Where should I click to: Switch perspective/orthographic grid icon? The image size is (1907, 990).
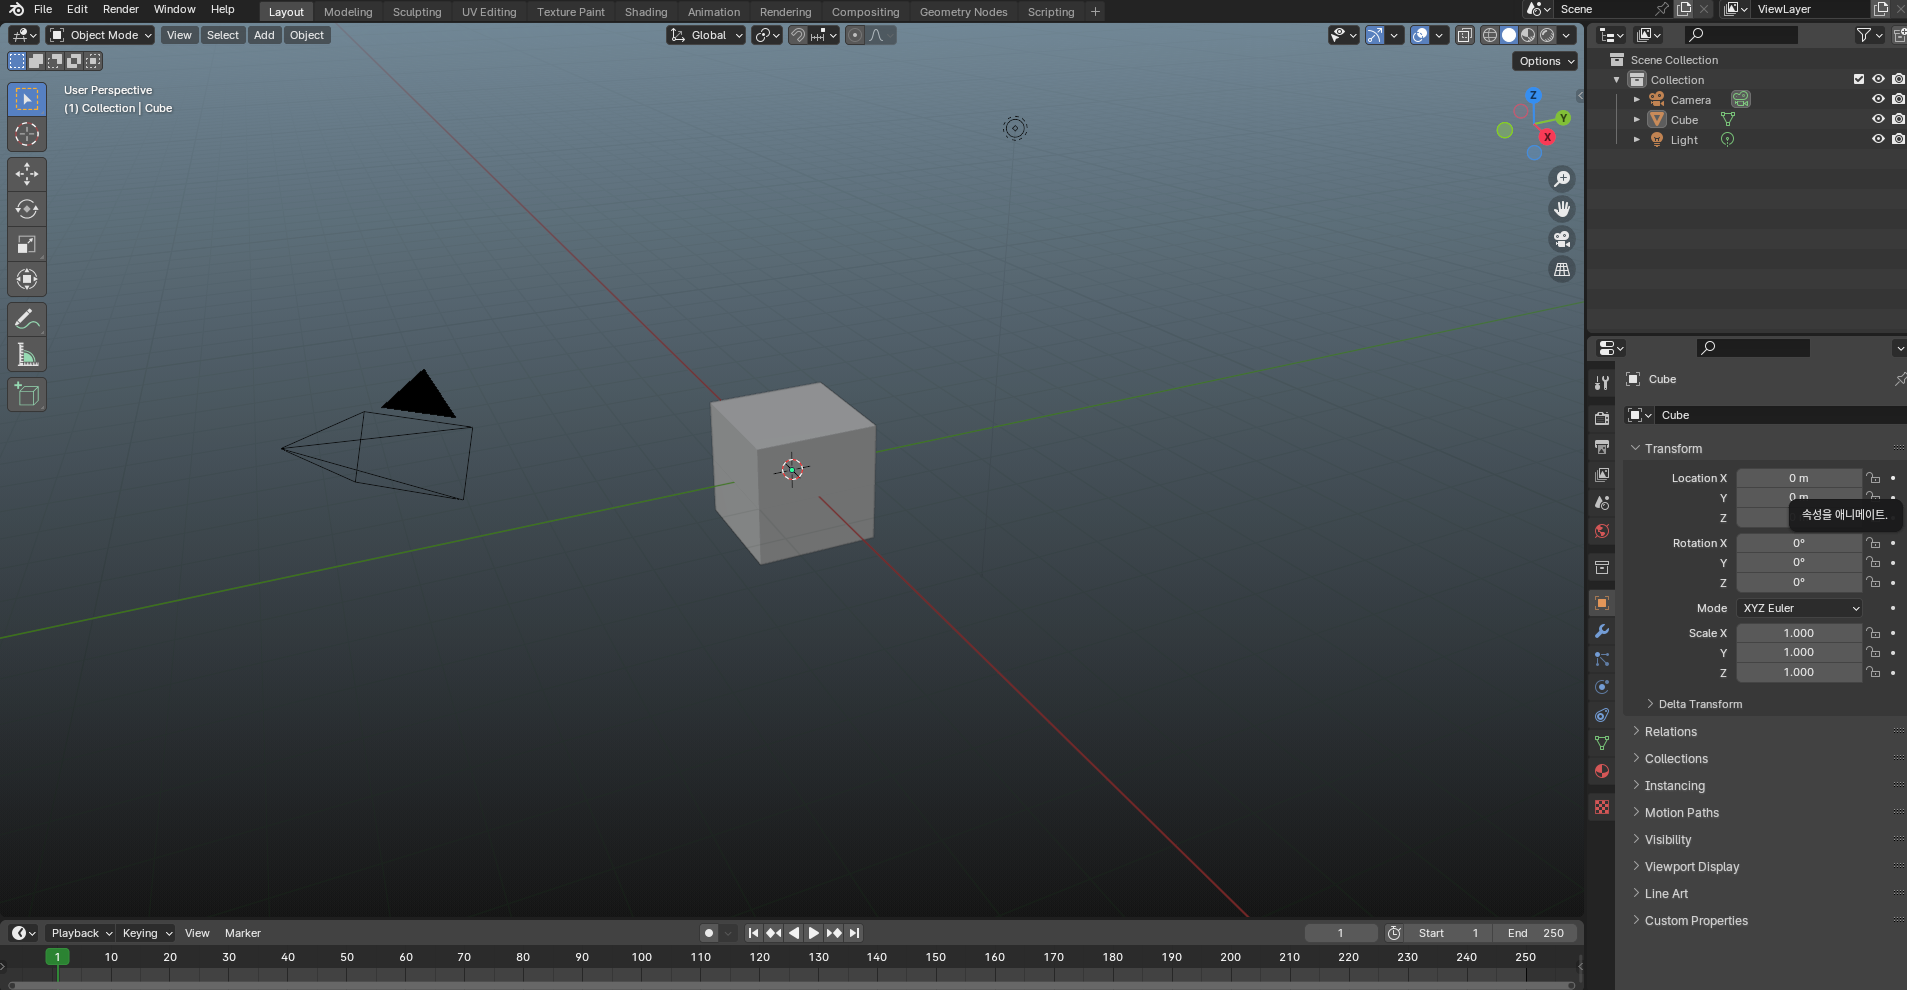pyautogui.click(x=1562, y=270)
